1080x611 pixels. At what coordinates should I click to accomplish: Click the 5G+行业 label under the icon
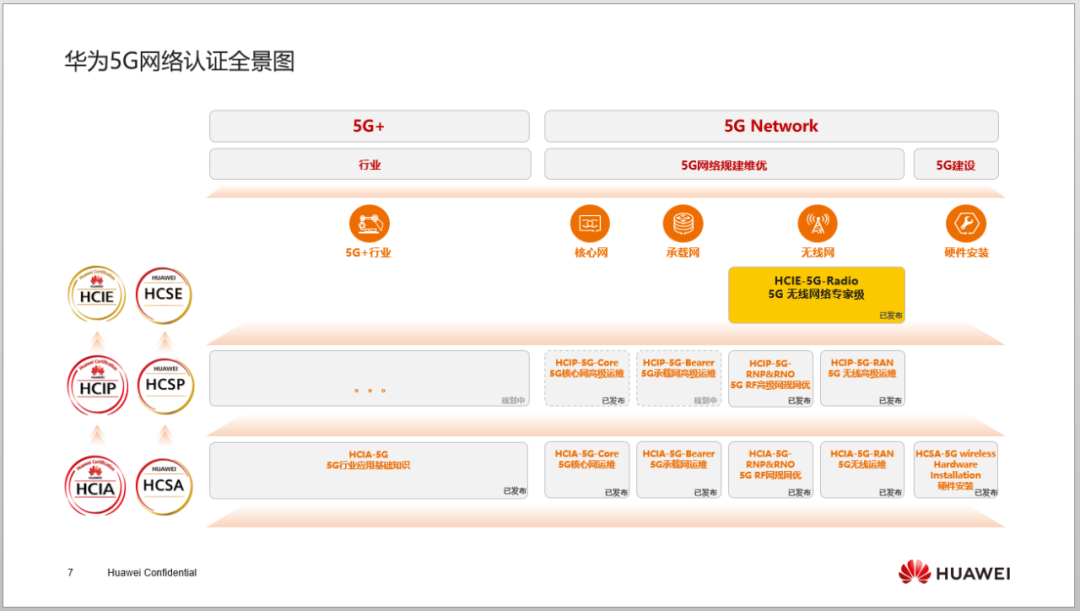tap(368, 253)
